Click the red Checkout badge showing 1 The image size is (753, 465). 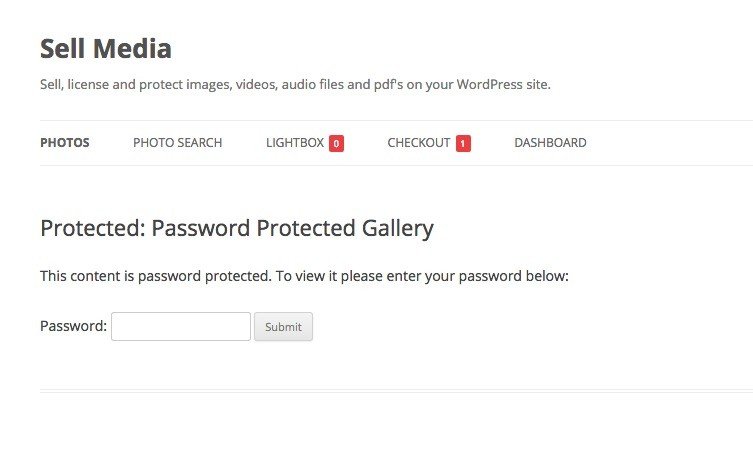pyautogui.click(x=463, y=143)
